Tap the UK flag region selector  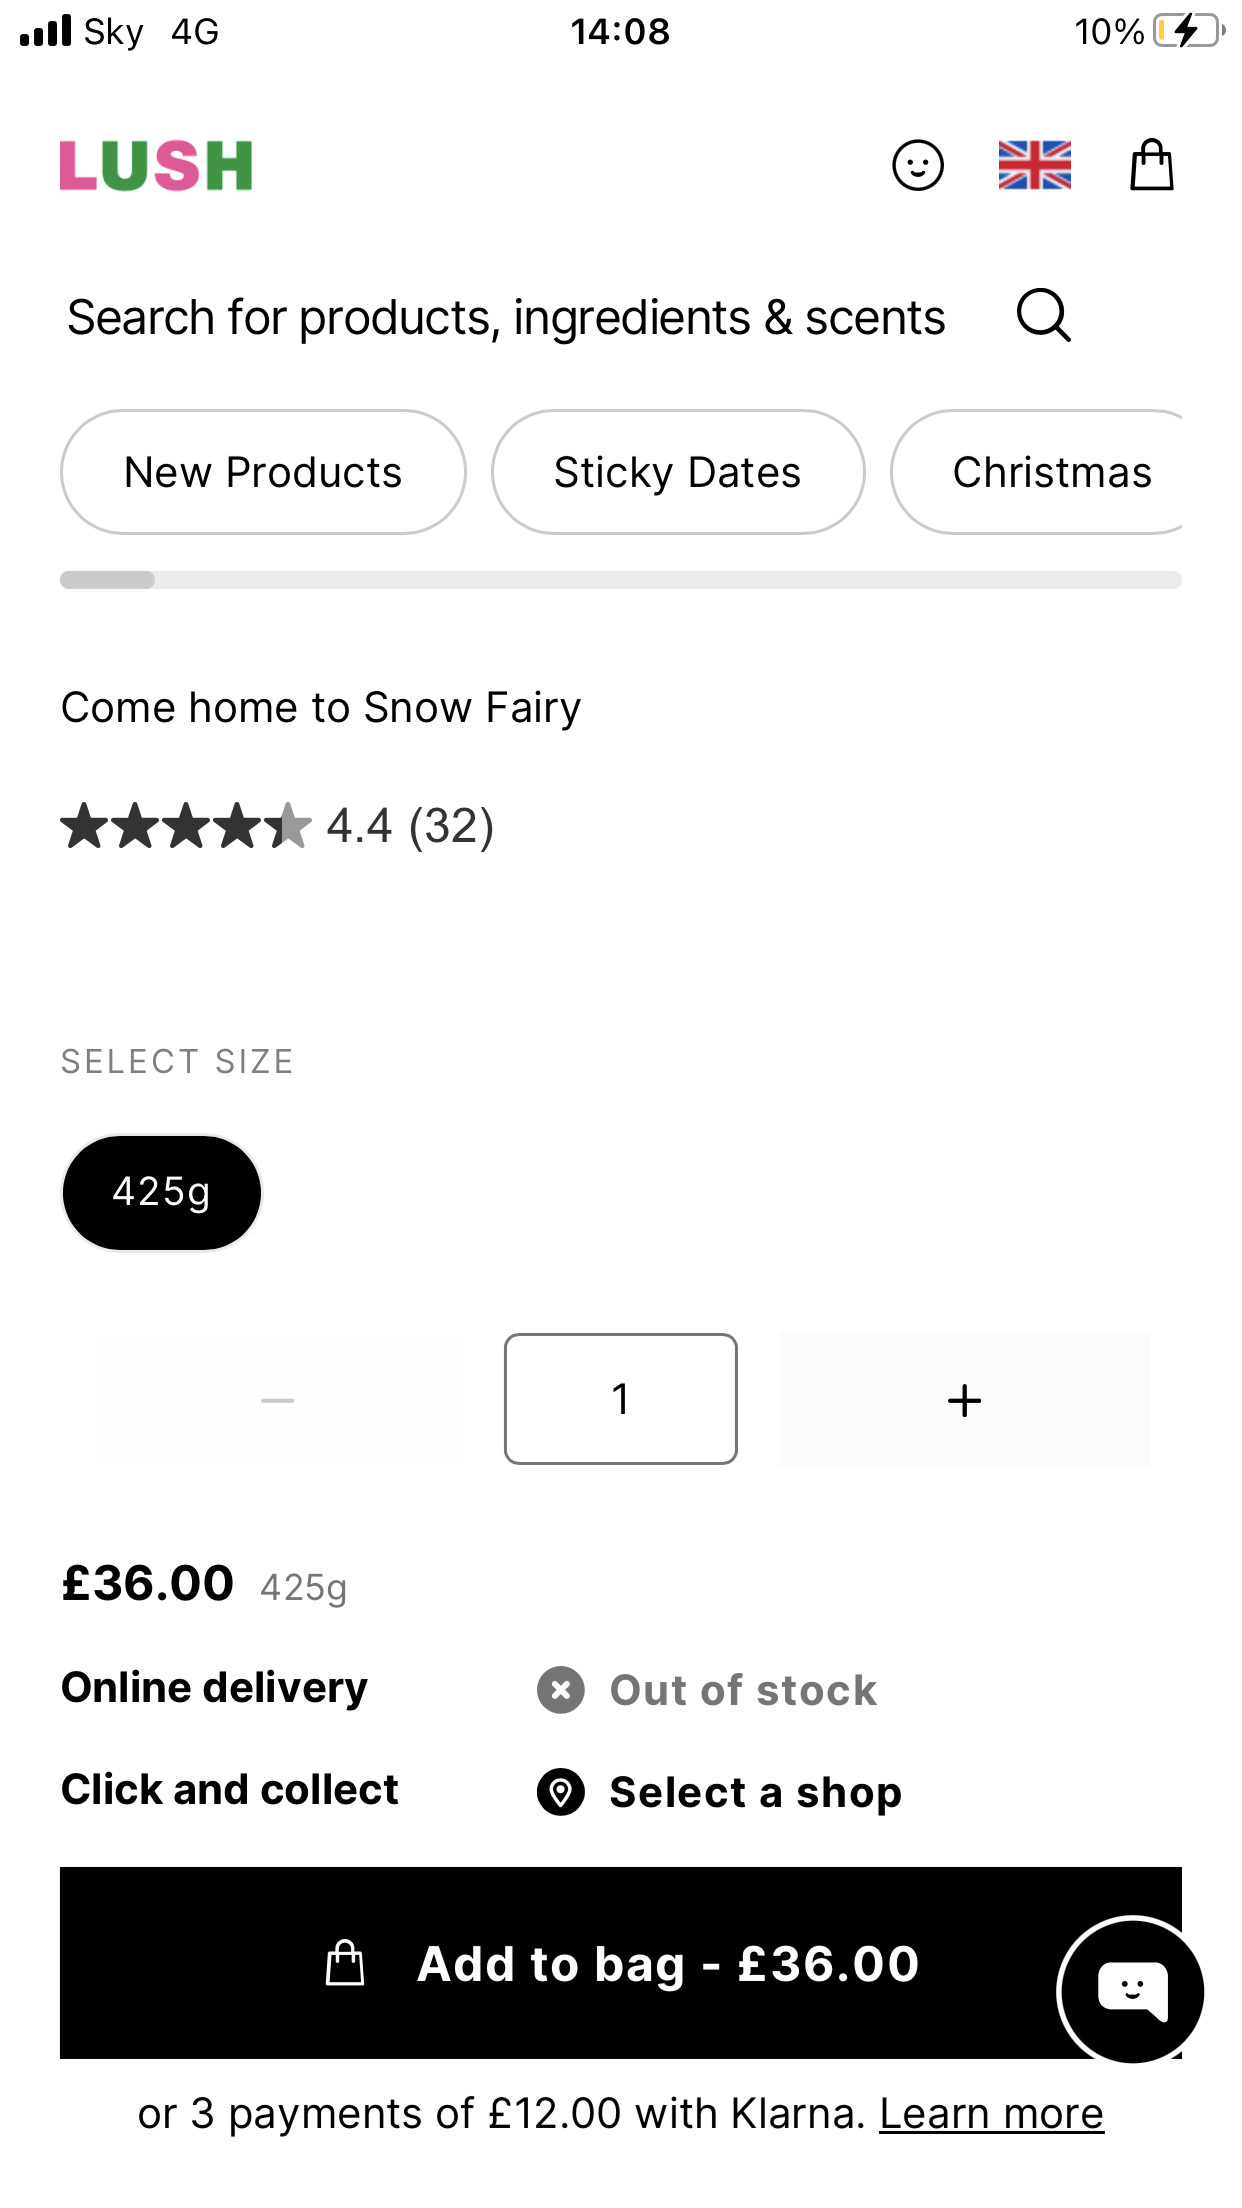pos(1034,165)
